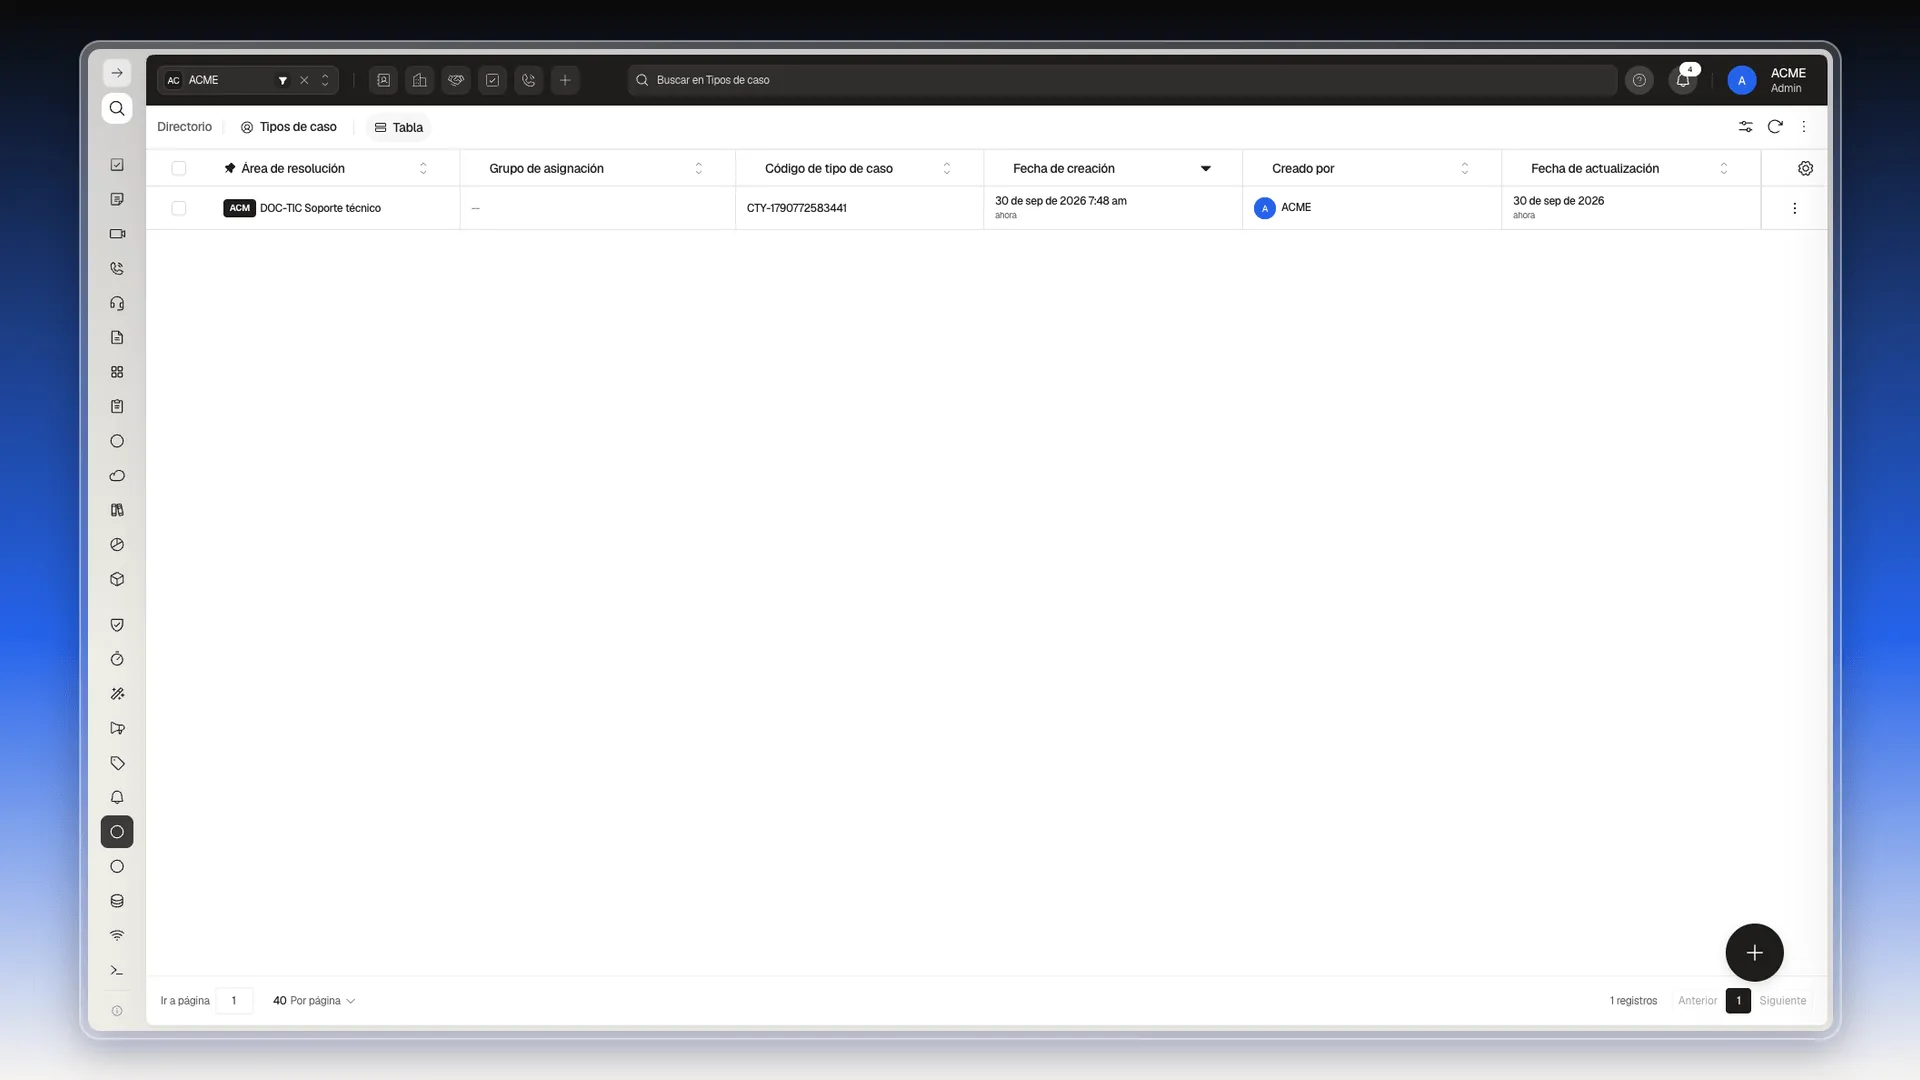Click the handshake icon in top toolbar
Screen dimensions: 1920x1080
(x=456, y=80)
